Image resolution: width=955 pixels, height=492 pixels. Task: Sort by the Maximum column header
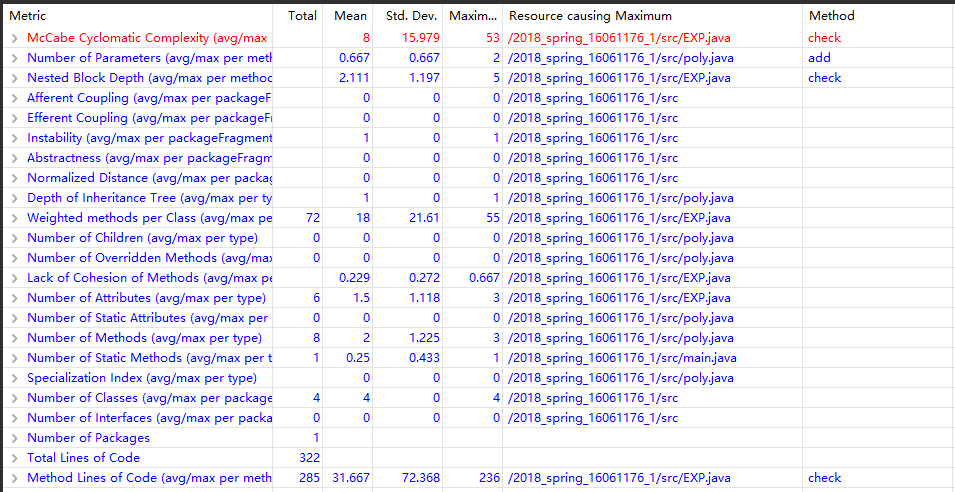[x=473, y=16]
